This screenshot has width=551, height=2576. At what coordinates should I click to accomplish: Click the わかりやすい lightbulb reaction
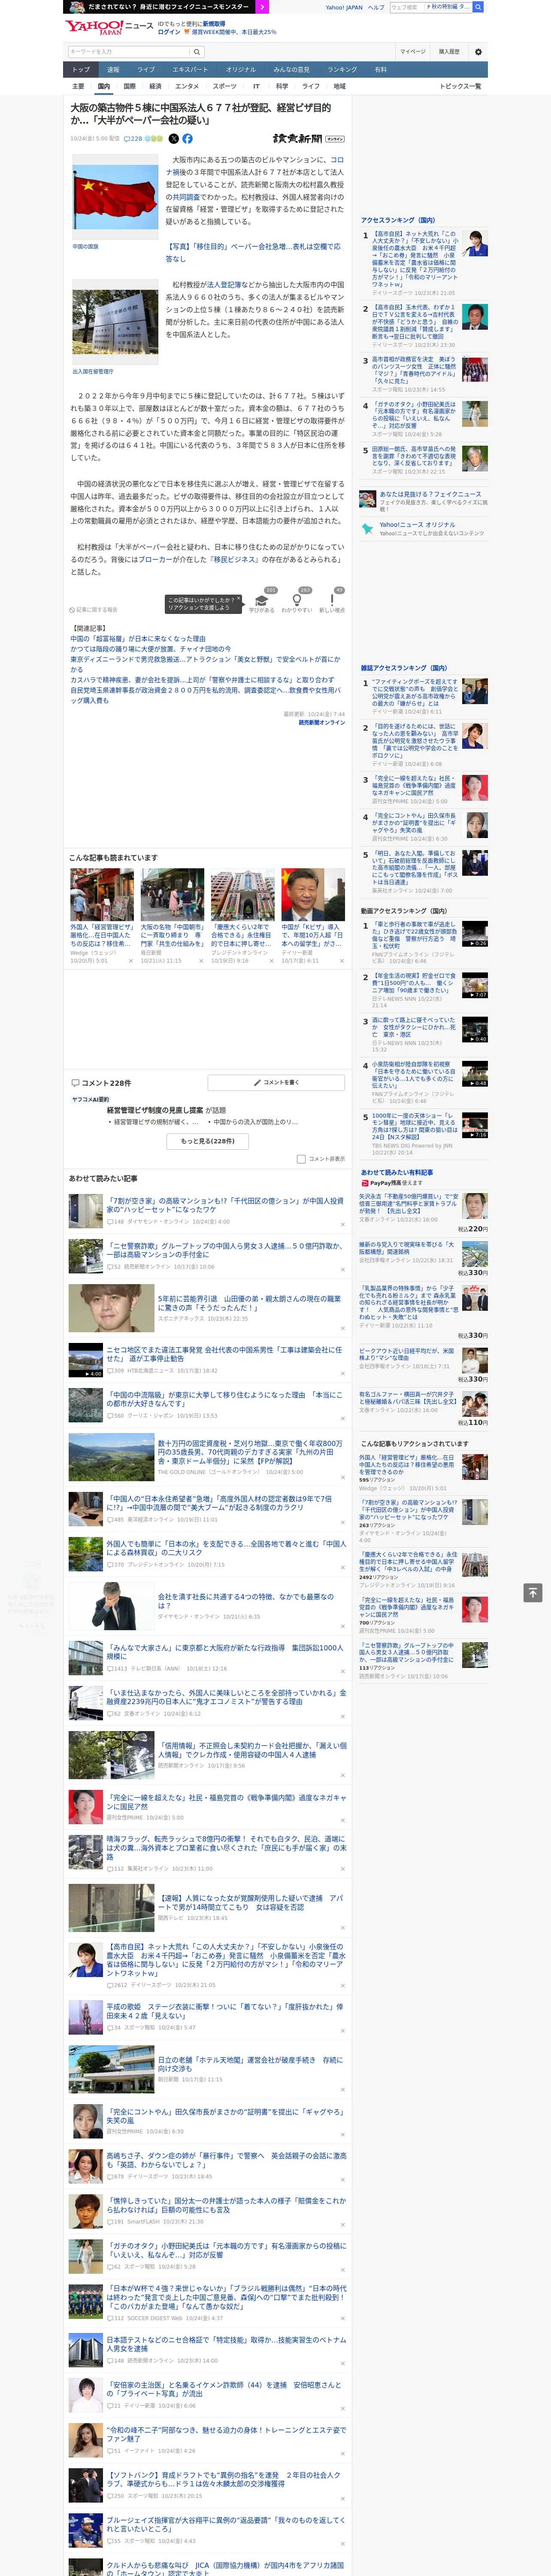coord(297,600)
